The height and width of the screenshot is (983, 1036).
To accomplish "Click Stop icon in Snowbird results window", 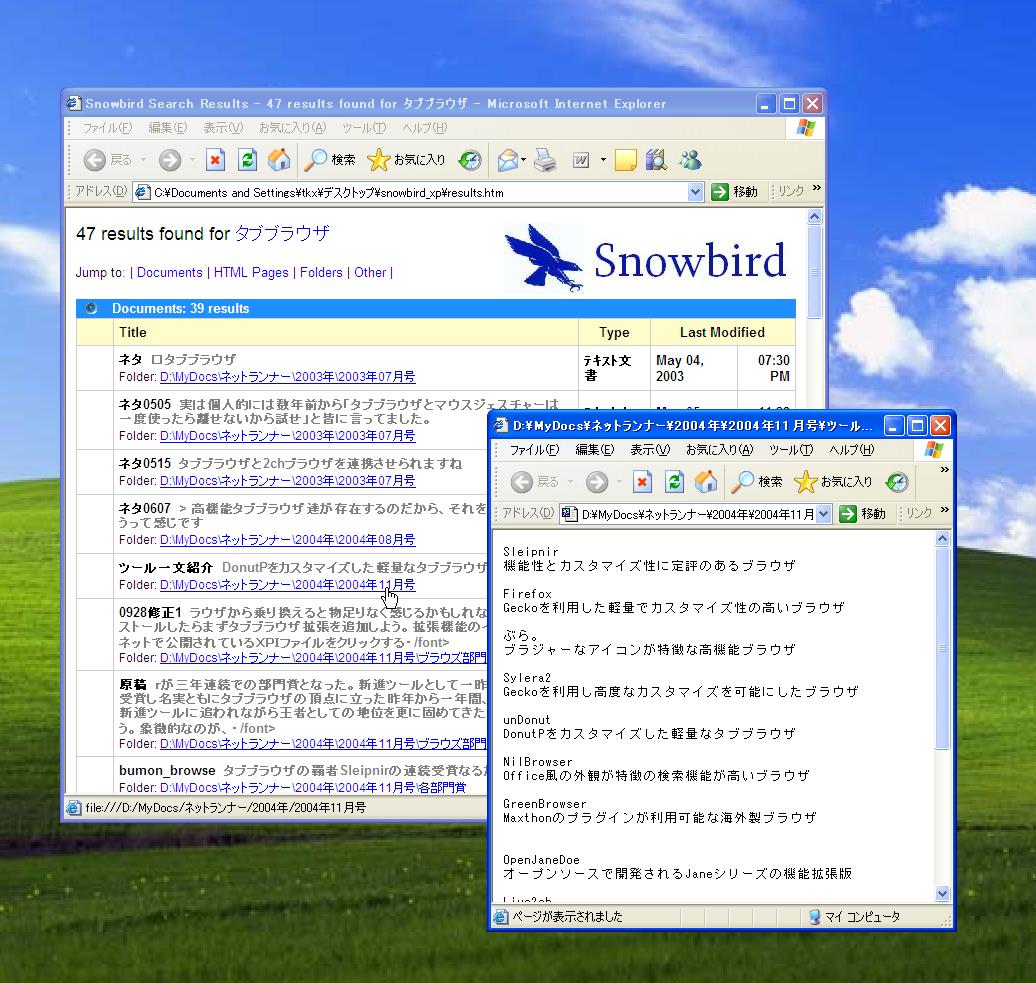I will tap(215, 160).
